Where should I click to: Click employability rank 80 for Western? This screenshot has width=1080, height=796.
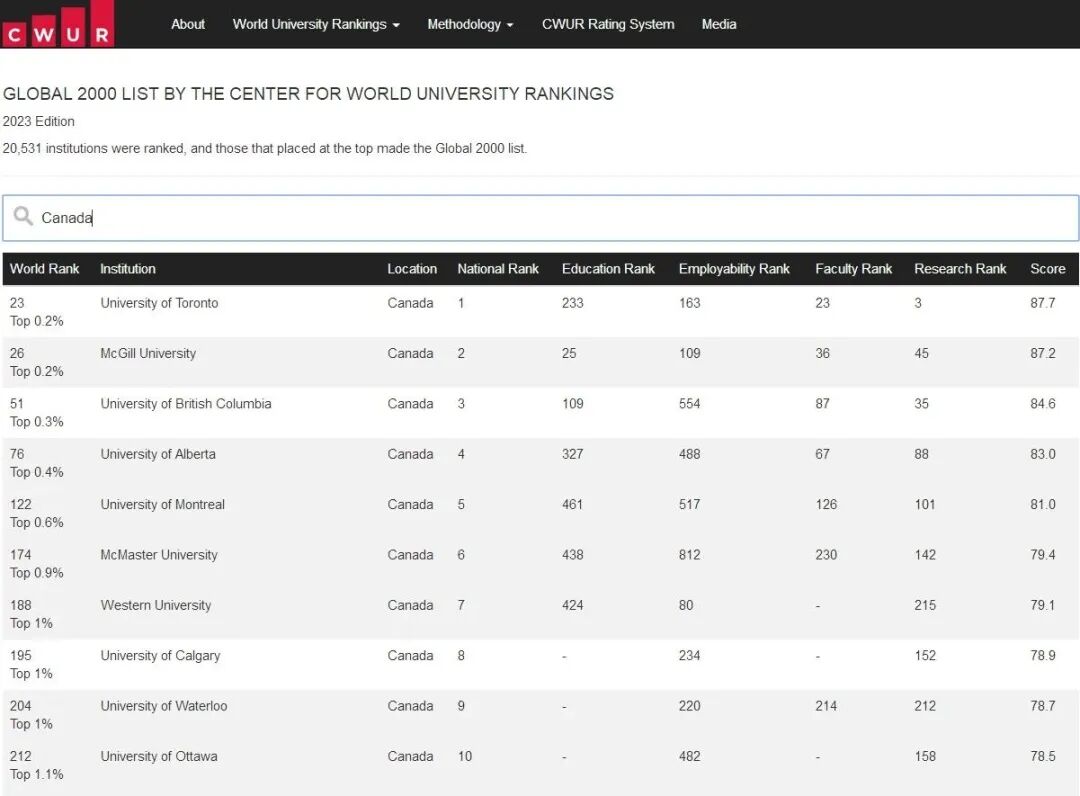[686, 605]
